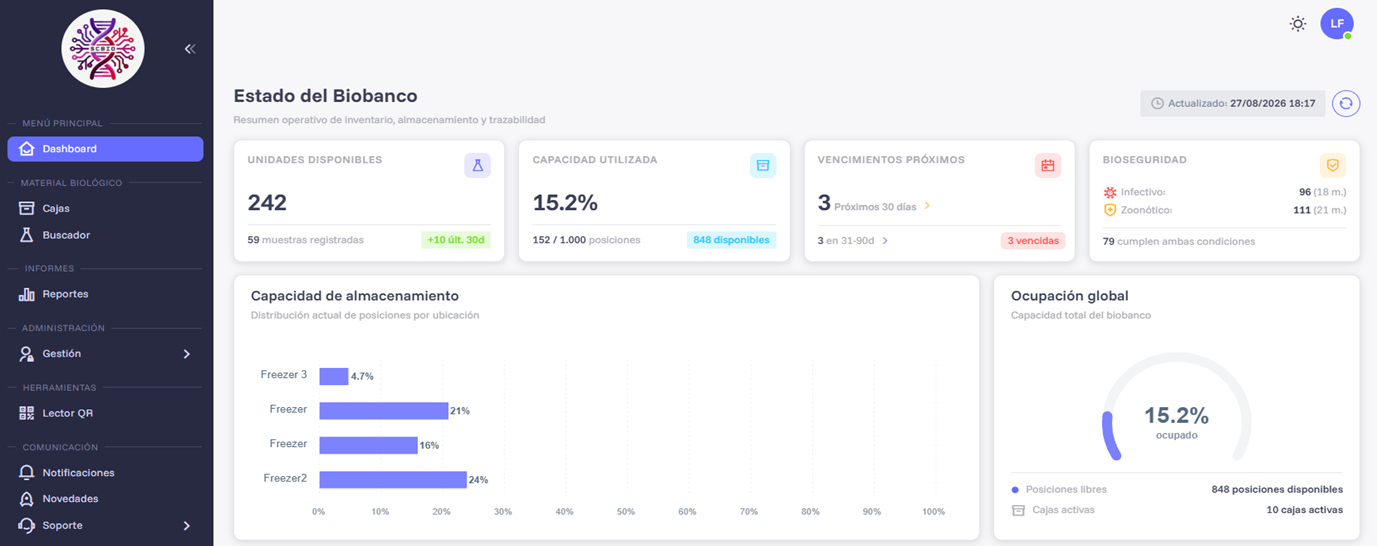Click the Soporte headset icon
Screen dimensions: 1377x546
click(27, 525)
